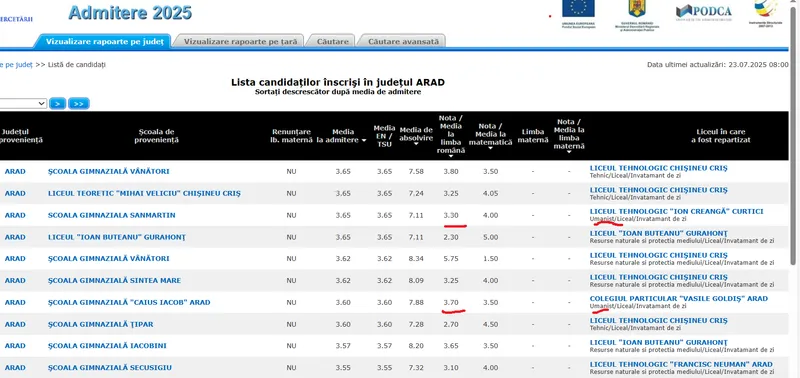Screen dimensions: 800x378
Task: Select the 5.00 mathematics grade cell
Action: tap(490, 237)
